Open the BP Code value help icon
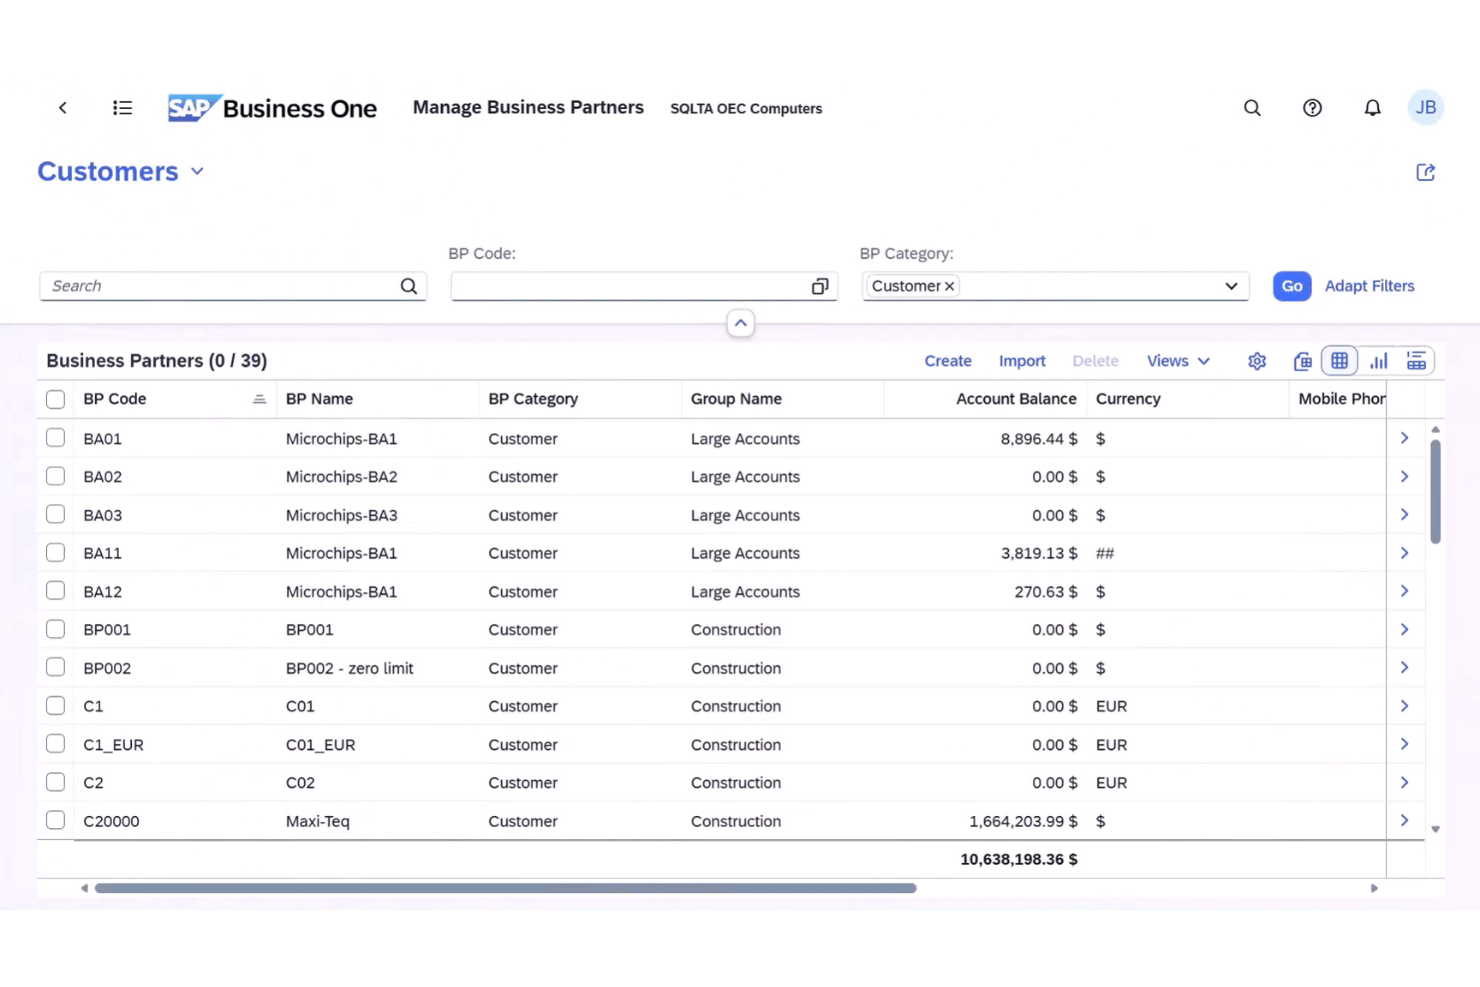Image resolution: width=1480 pixels, height=987 pixels. point(820,286)
